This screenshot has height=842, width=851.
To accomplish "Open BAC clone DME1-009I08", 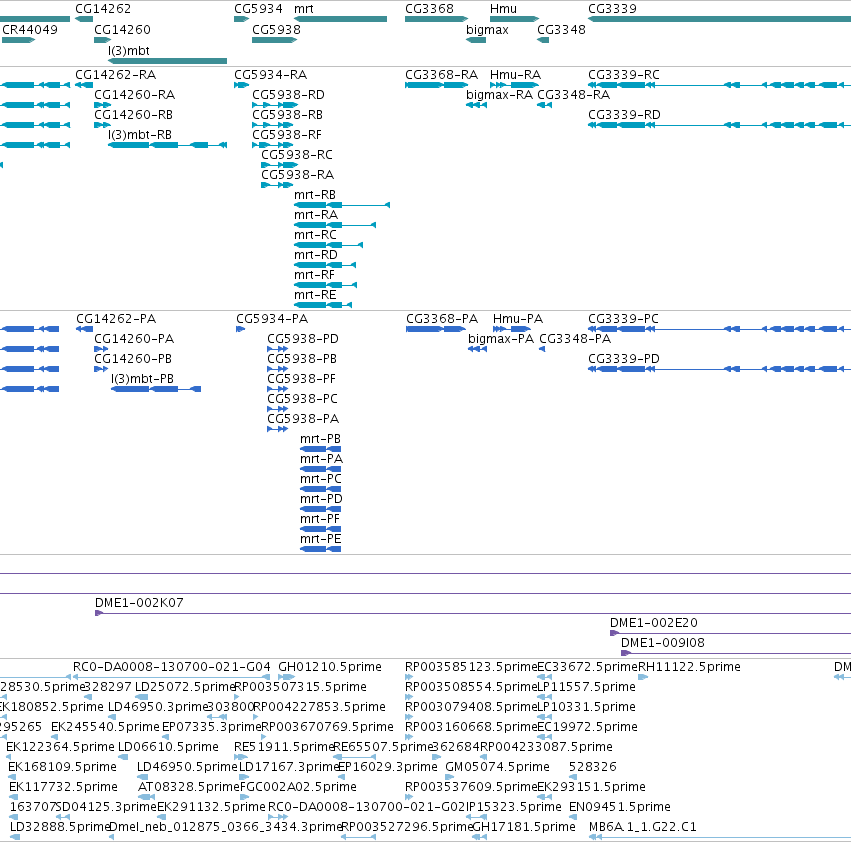I will coord(736,654).
